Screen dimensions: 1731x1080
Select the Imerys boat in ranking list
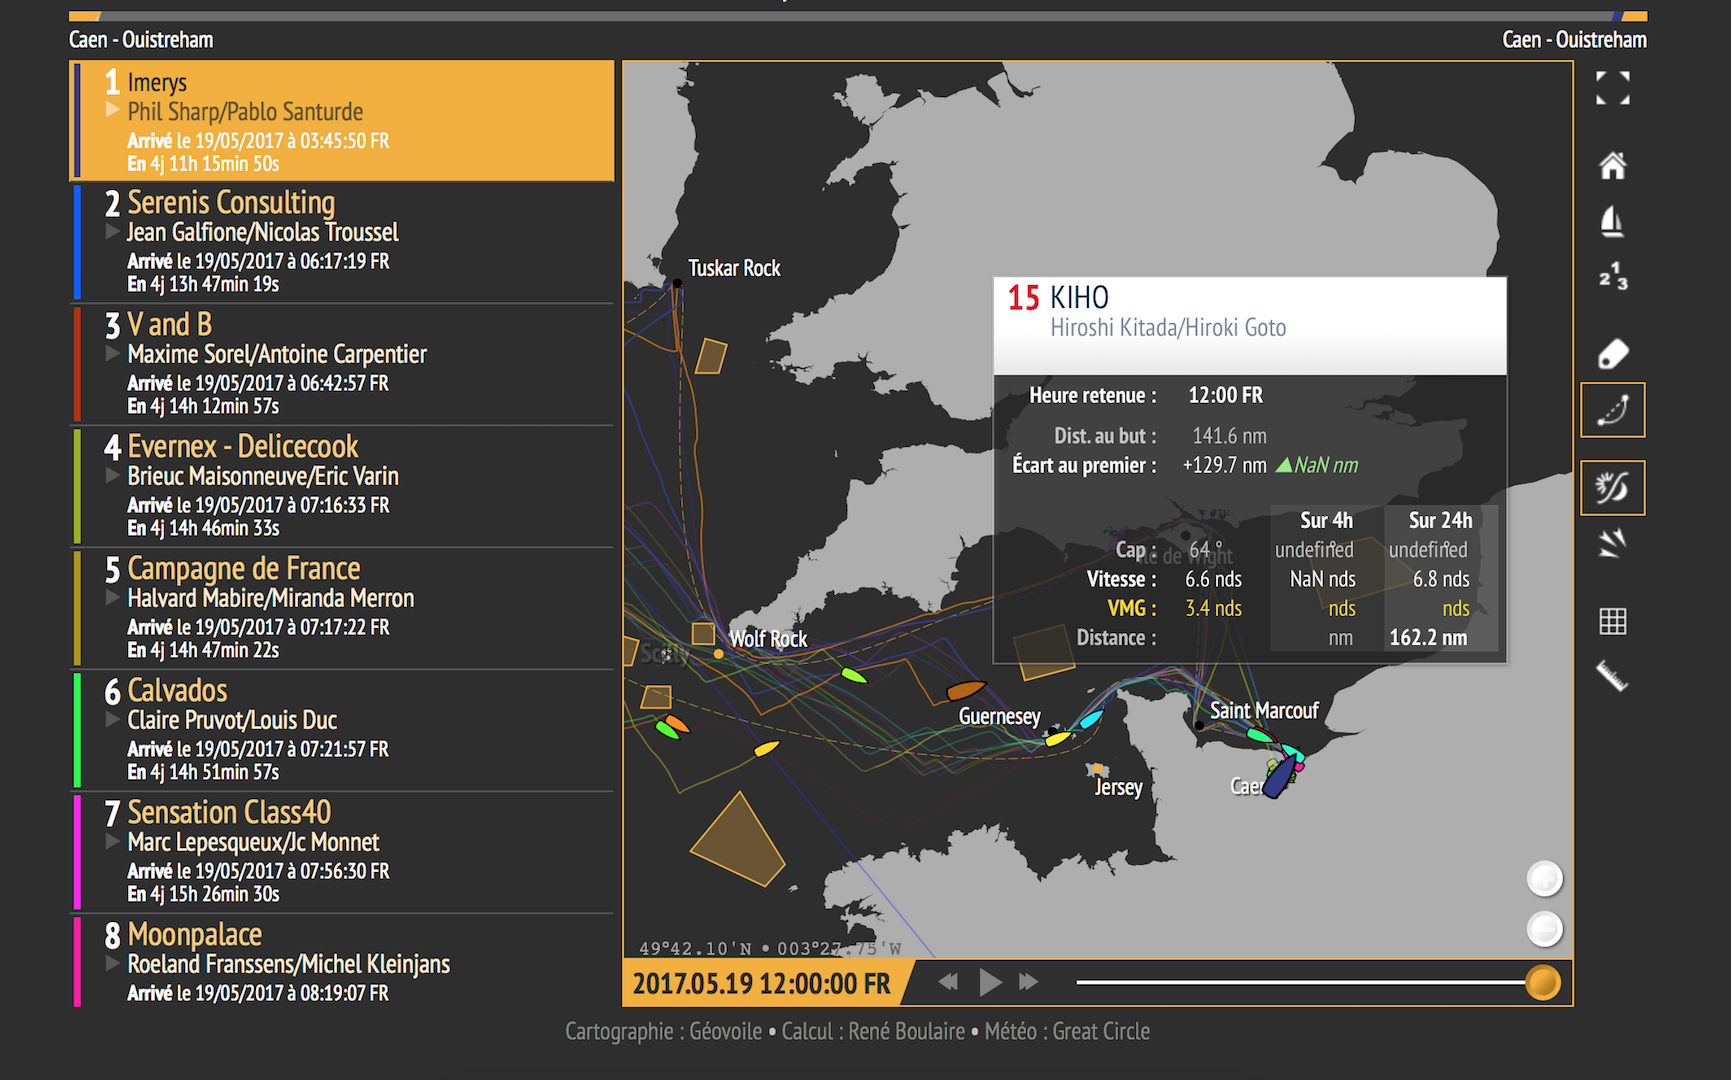pos(342,121)
